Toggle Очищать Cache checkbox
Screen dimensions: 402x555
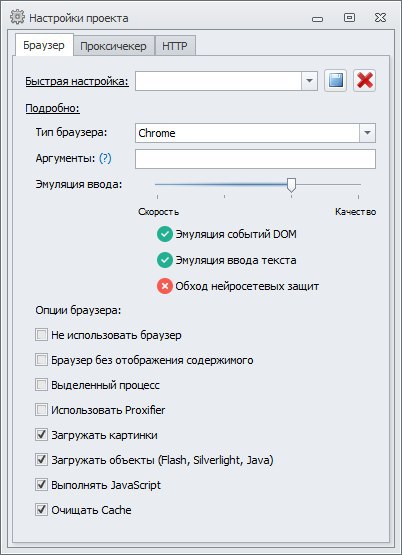coord(41,510)
